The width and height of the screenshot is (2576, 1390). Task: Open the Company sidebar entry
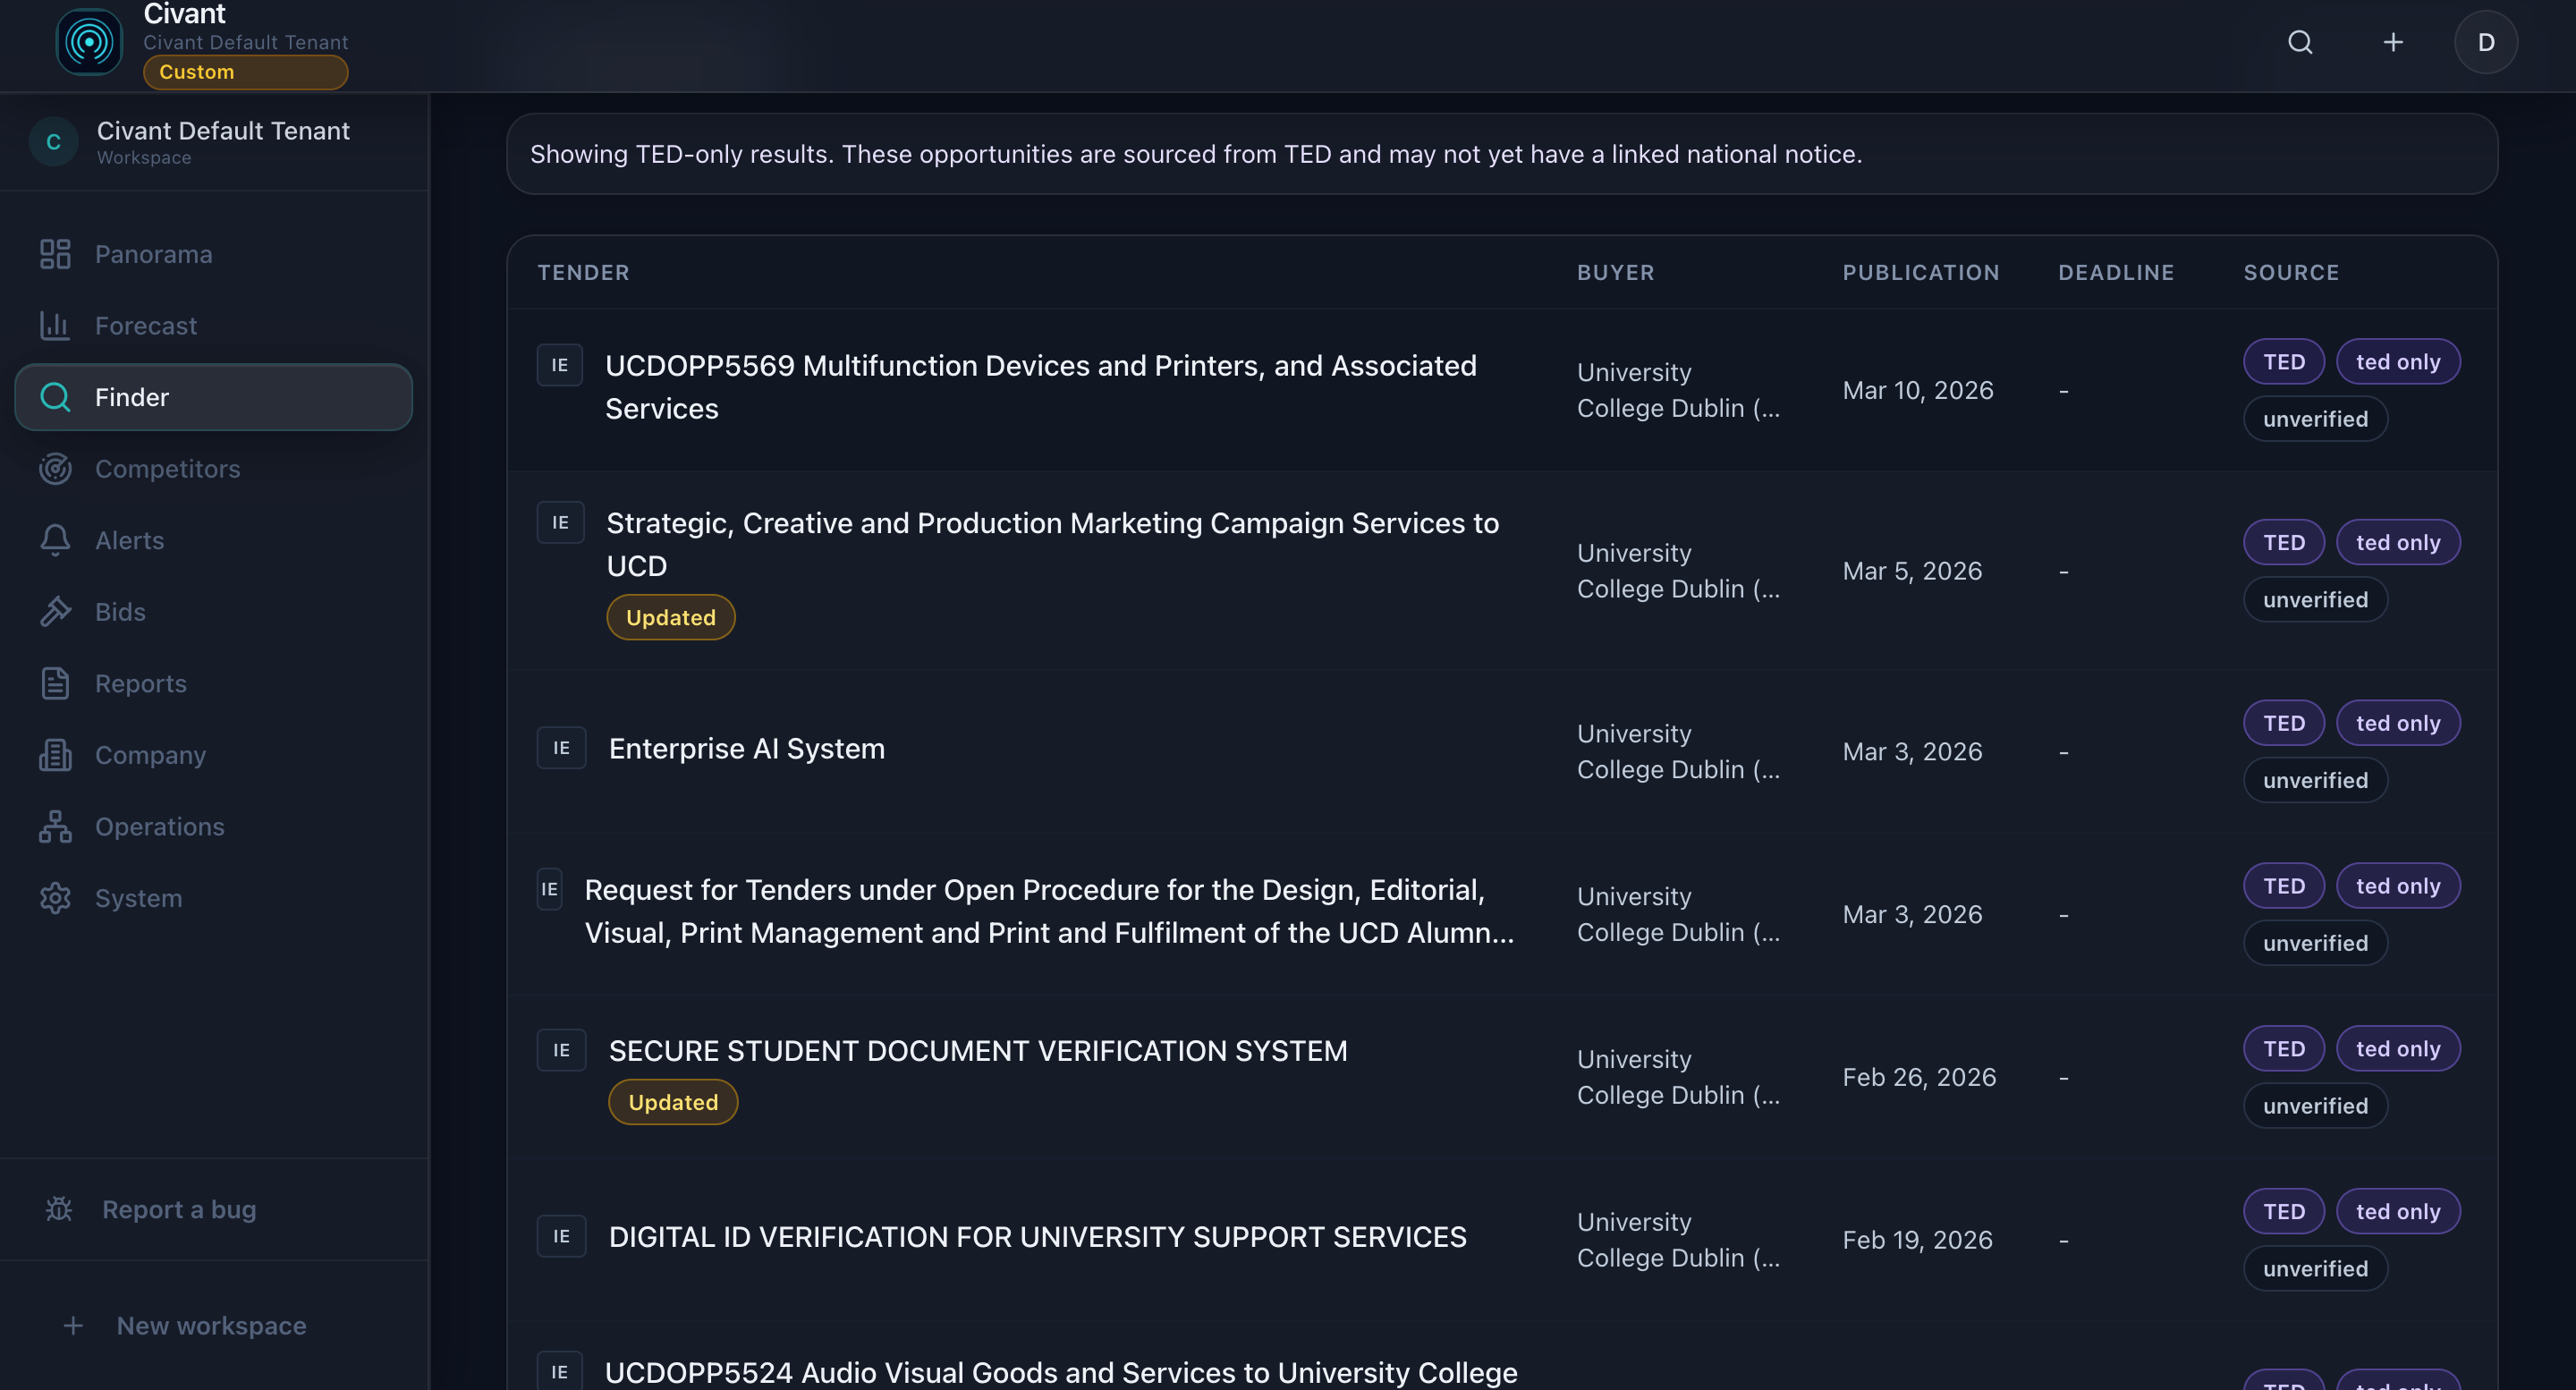tap(150, 755)
